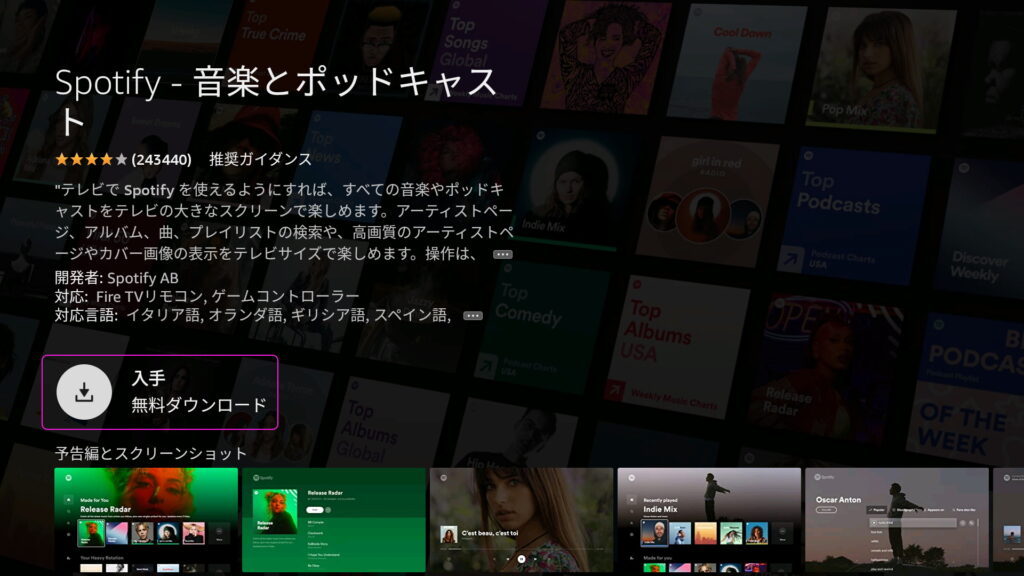Click the app description paragraph
Screen dimensions: 1024x576
[x=284, y=221]
